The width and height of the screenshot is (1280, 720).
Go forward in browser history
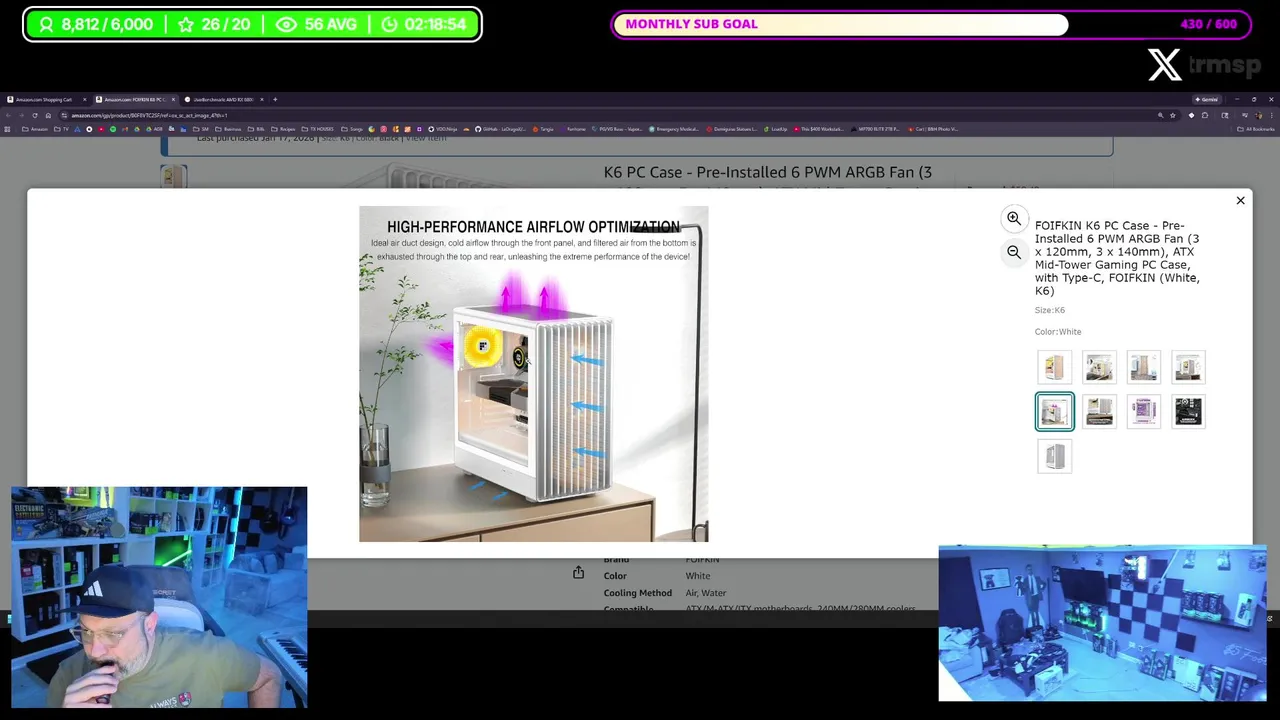coord(21,115)
